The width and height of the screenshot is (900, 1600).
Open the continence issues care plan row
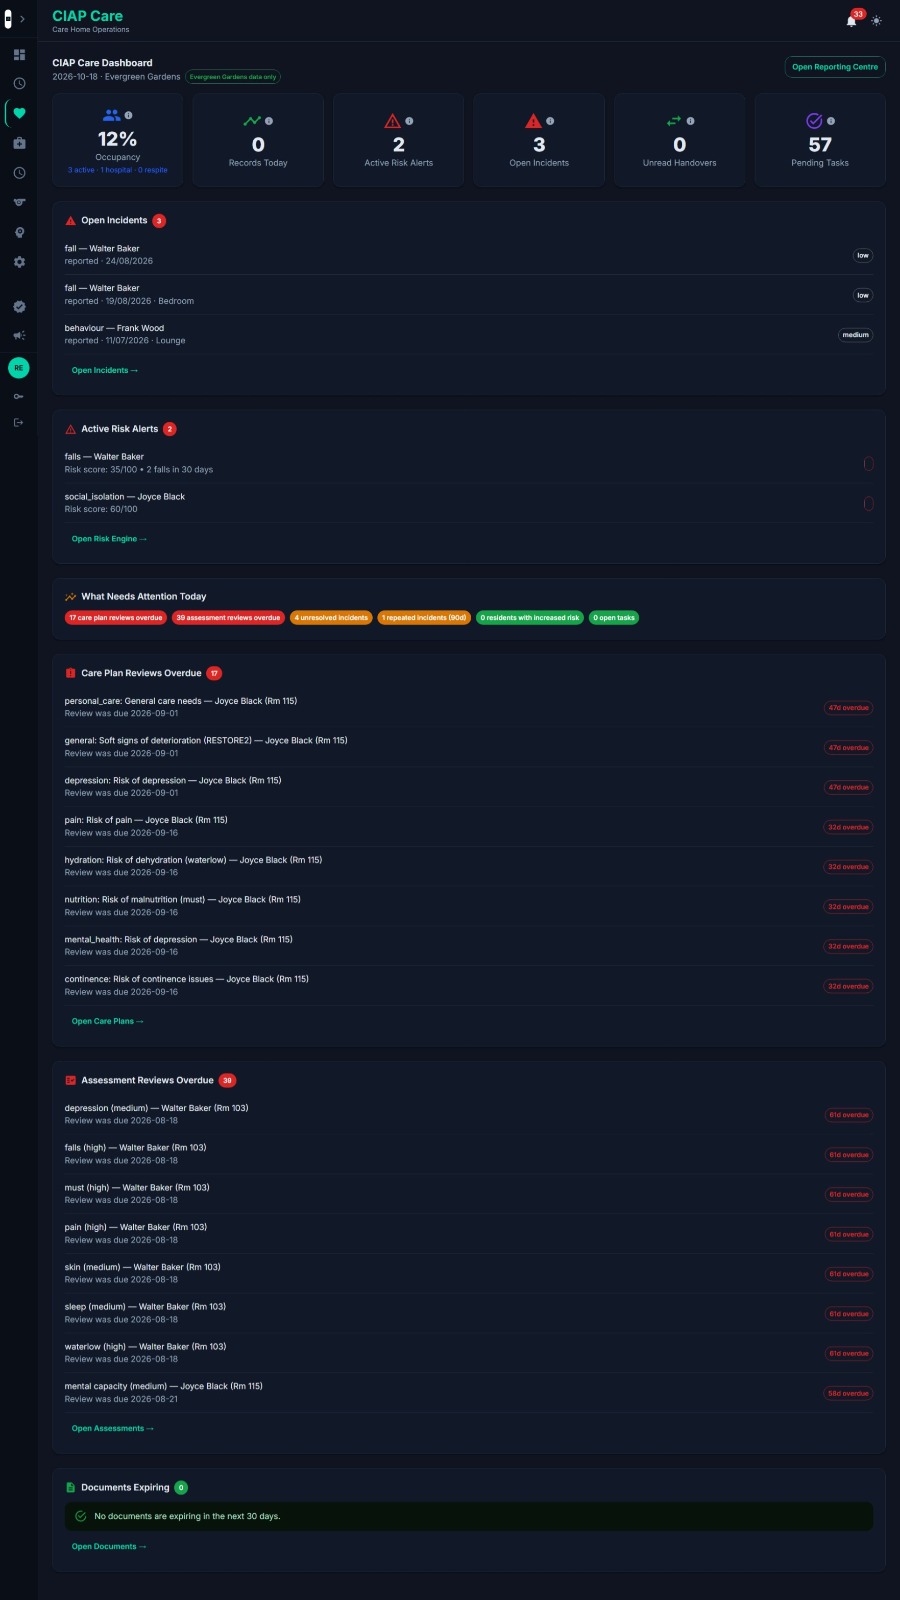(469, 985)
